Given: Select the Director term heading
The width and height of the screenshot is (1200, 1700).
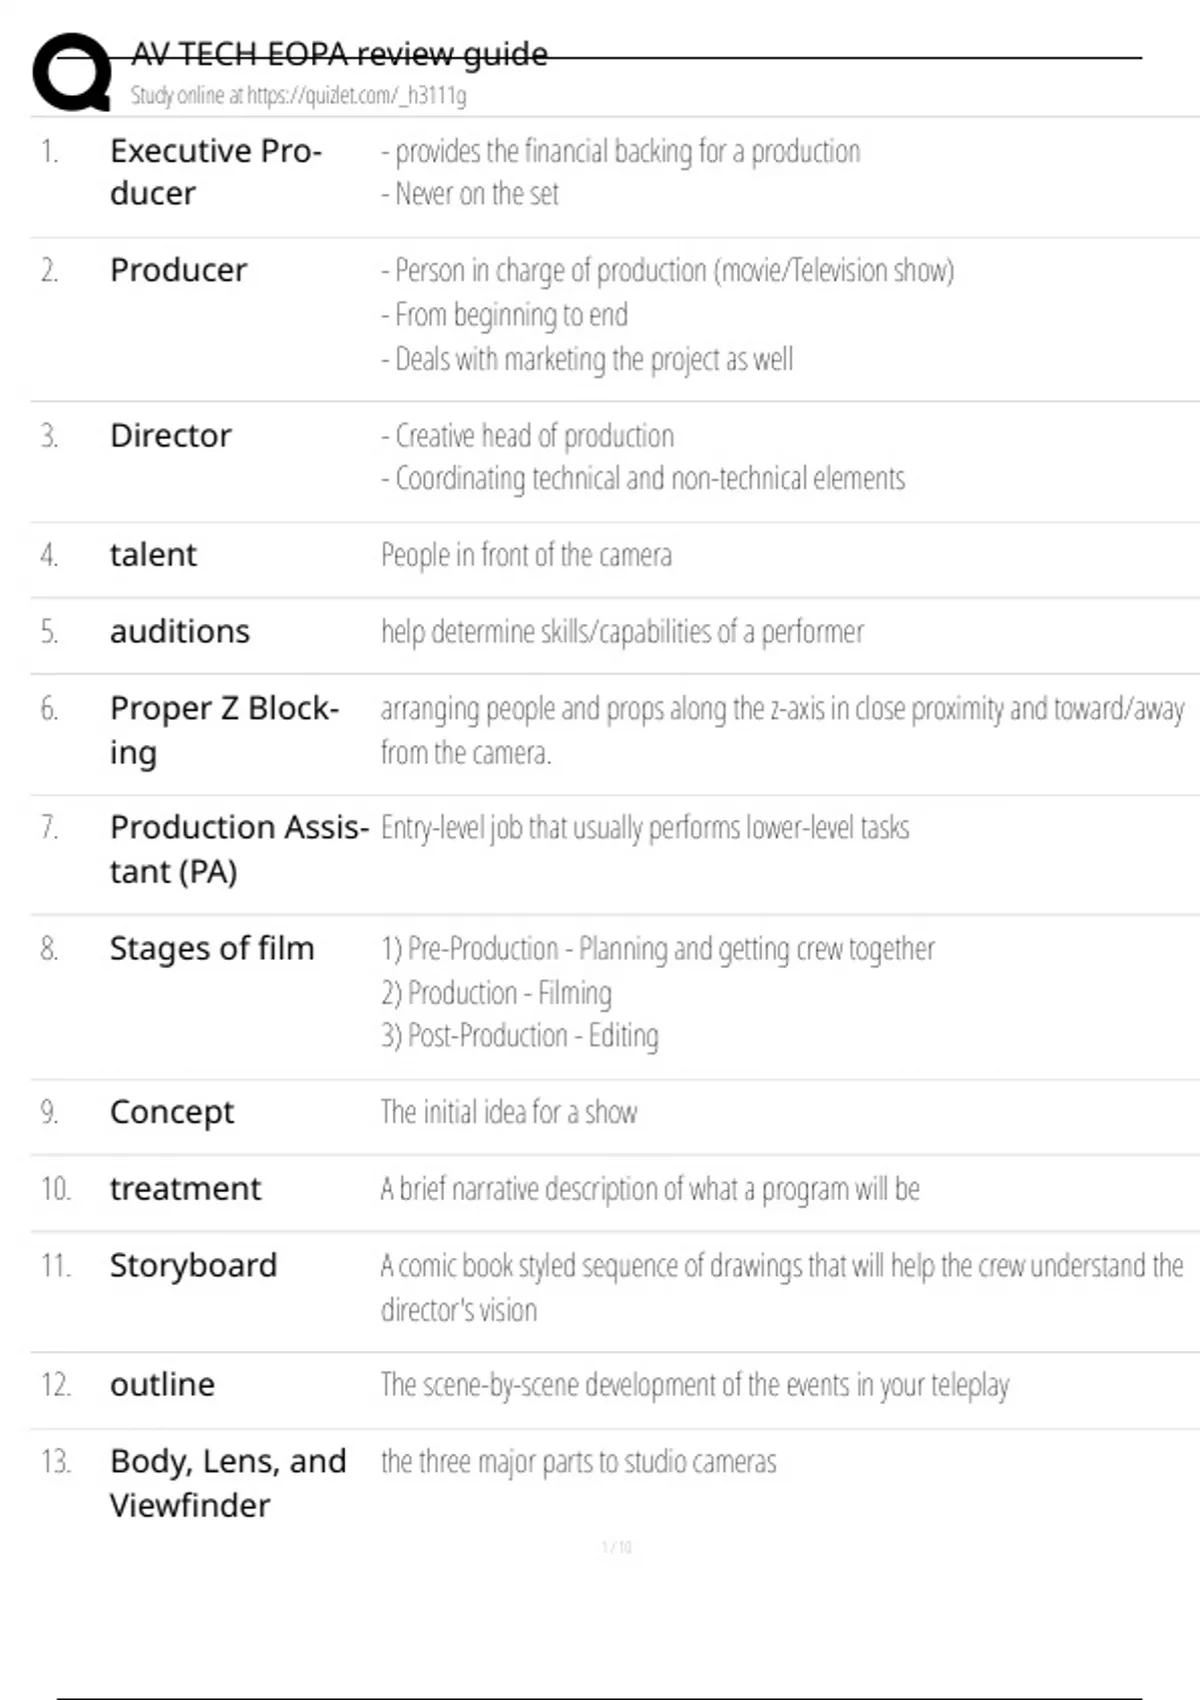Looking at the screenshot, I should [170, 436].
